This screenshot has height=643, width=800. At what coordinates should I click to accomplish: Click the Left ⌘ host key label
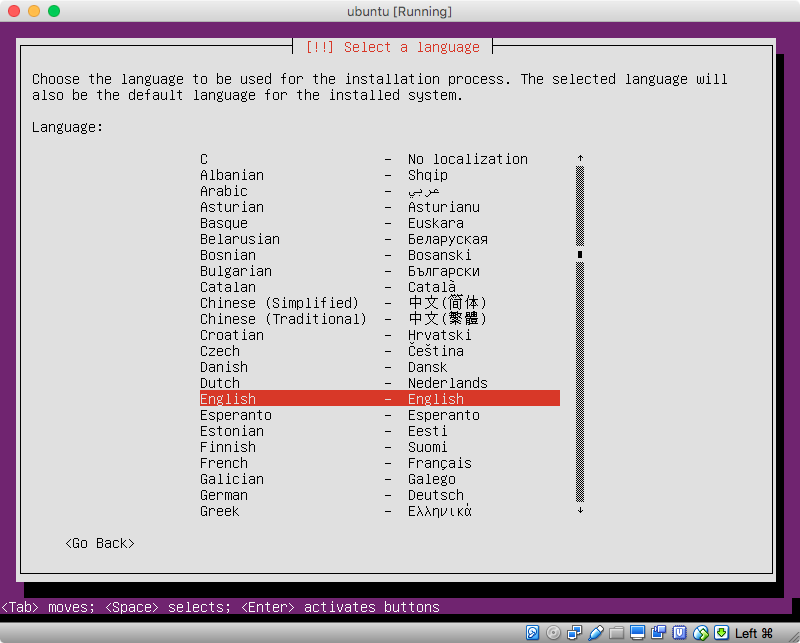(x=754, y=633)
